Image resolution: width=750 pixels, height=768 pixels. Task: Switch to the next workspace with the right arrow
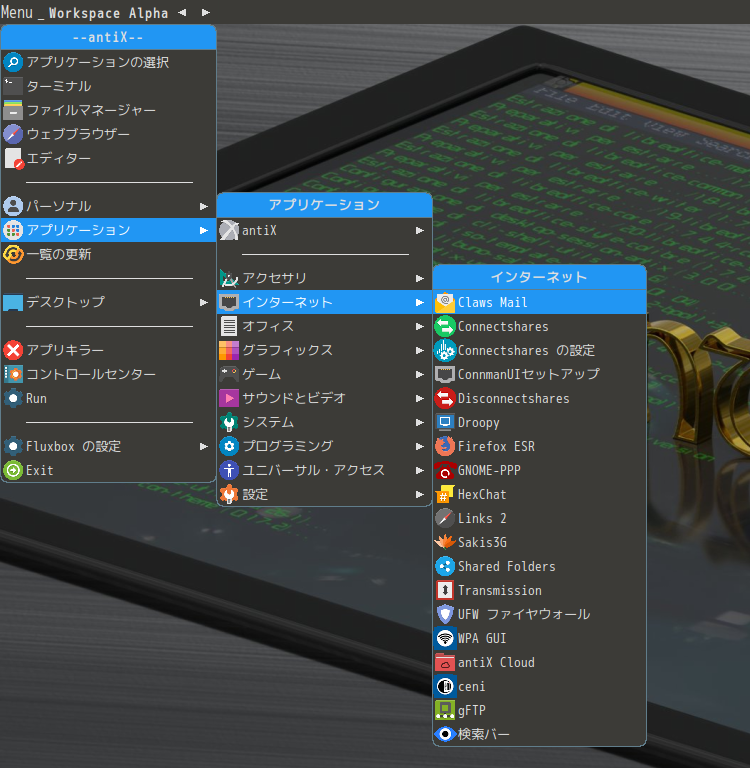(206, 12)
